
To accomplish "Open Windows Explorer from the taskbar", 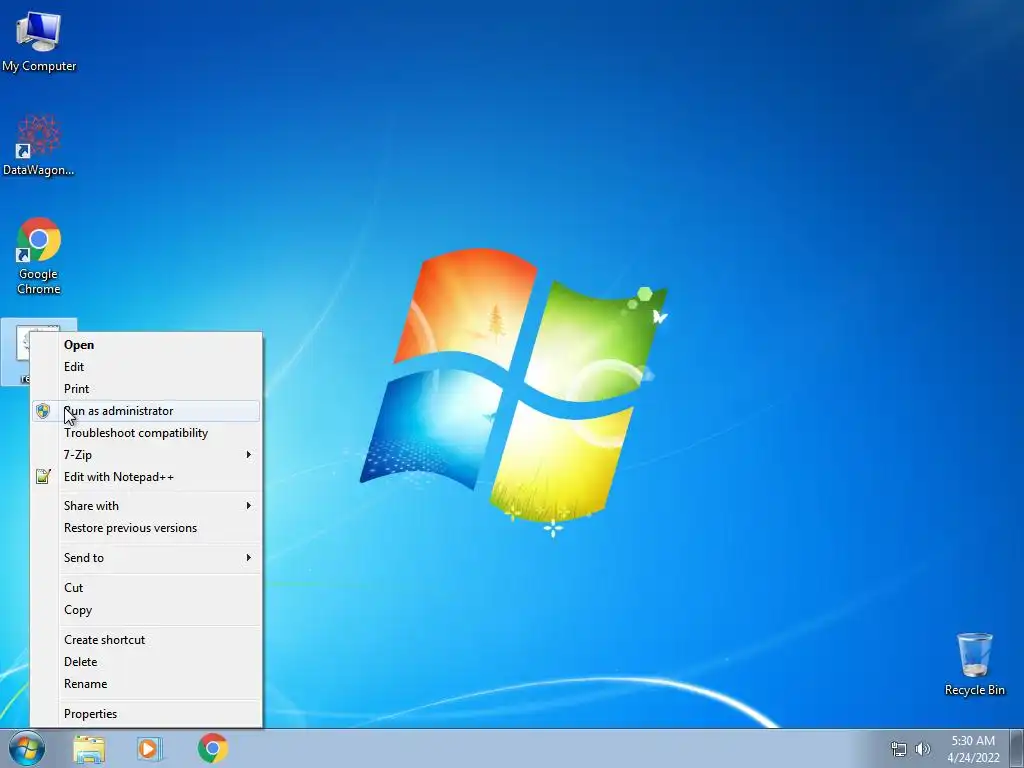I will pyautogui.click(x=89, y=749).
